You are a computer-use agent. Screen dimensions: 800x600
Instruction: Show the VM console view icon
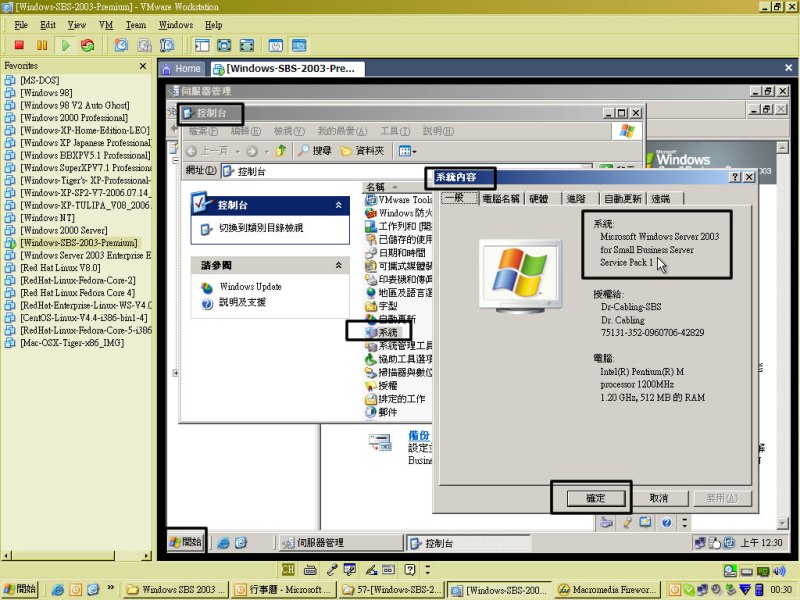(x=299, y=45)
